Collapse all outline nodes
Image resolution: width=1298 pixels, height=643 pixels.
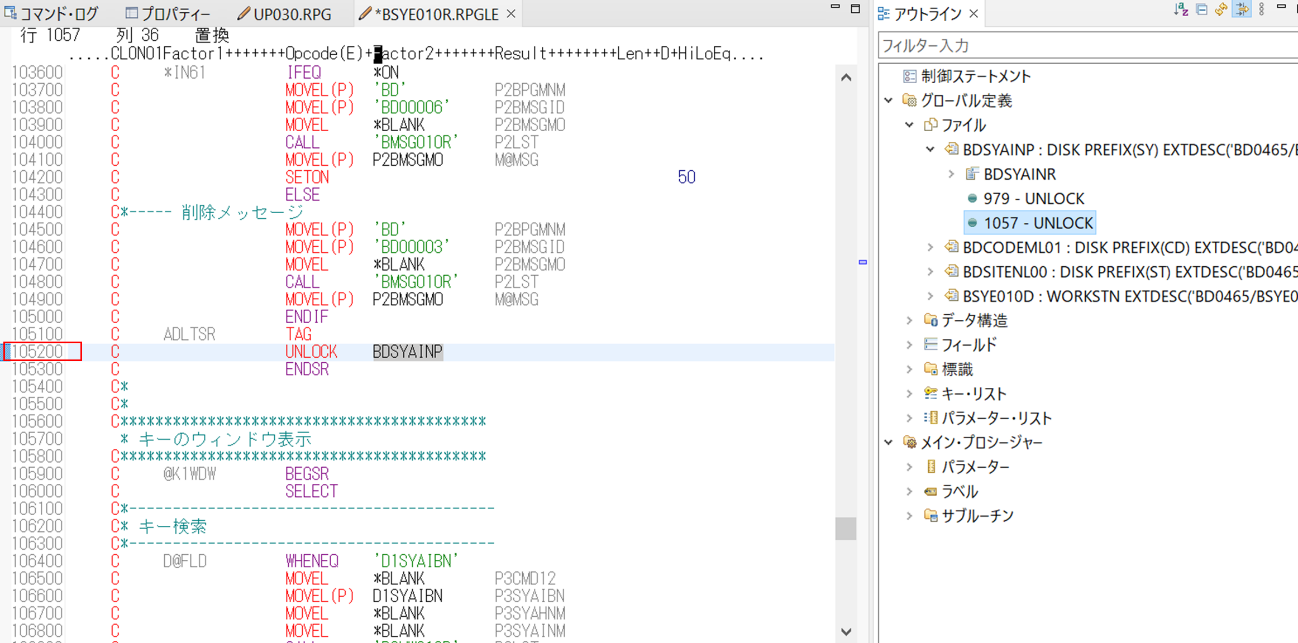(1201, 10)
